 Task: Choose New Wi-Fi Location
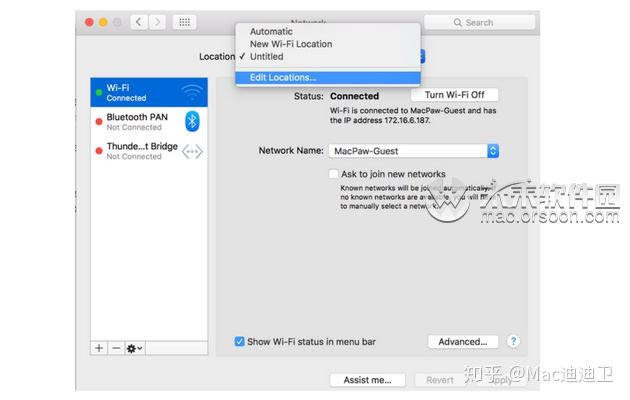(x=328, y=44)
